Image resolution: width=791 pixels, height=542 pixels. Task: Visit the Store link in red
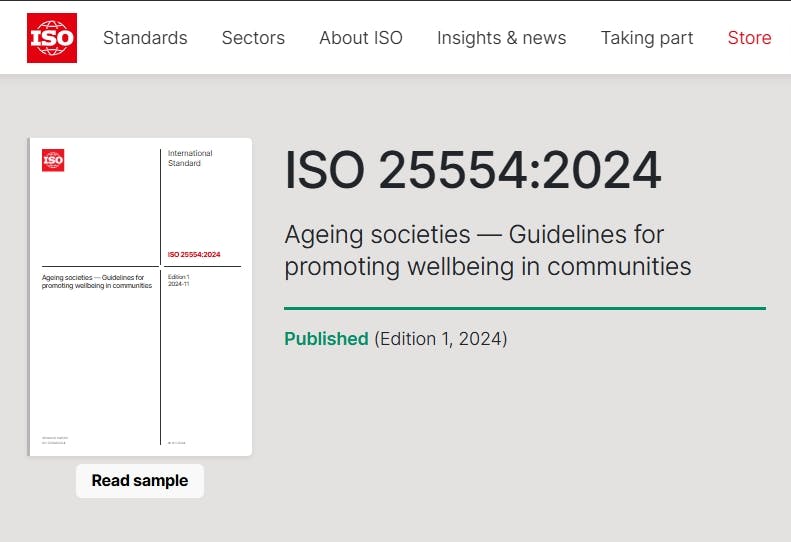coord(749,38)
